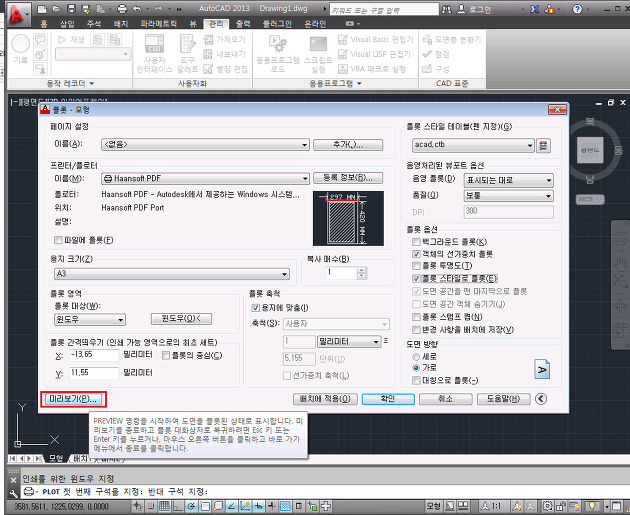Click the toolbar lock icon in status bar

click(x=561, y=506)
